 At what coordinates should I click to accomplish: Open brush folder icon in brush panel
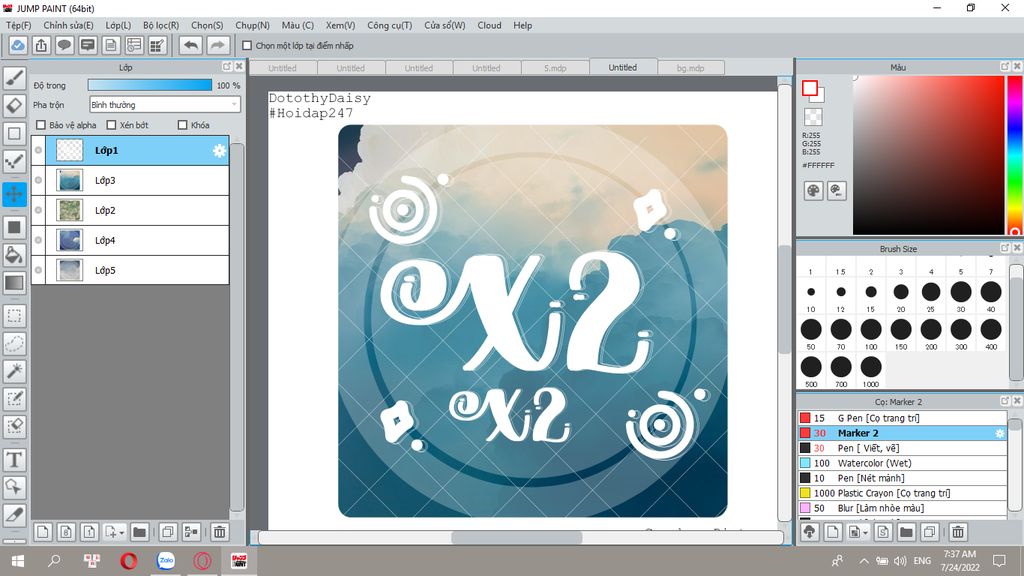click(906, 532)
